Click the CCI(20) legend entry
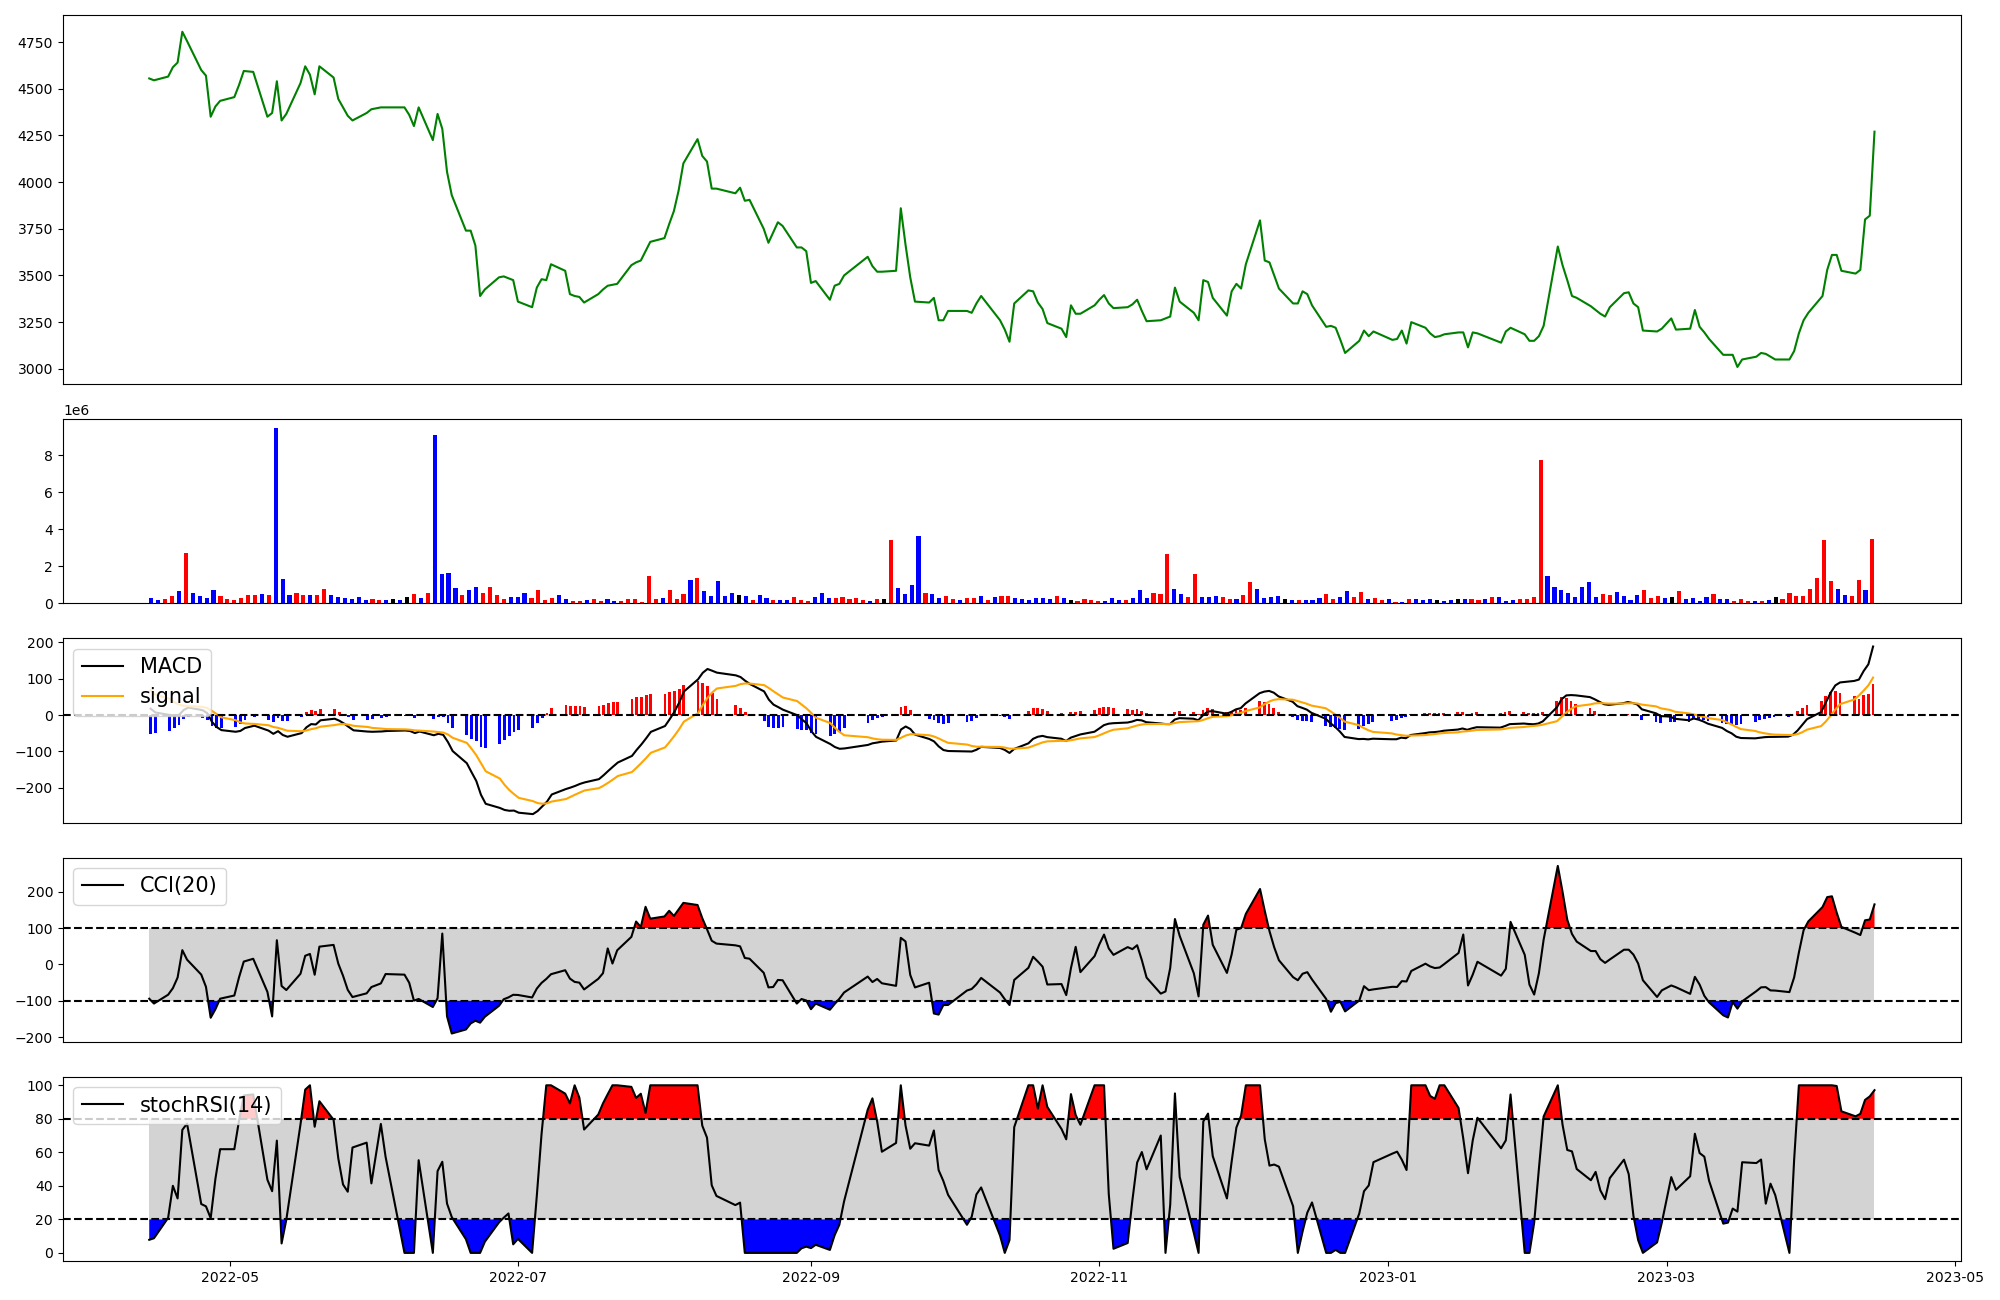Screen dimensions: 2000x1300 point(178,885)
